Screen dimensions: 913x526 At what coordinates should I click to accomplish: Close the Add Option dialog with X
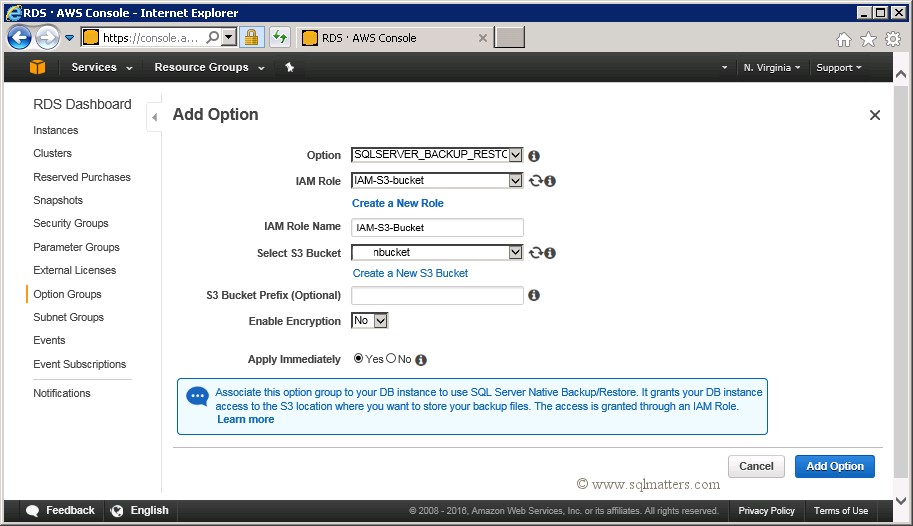[x=875, y=115]
